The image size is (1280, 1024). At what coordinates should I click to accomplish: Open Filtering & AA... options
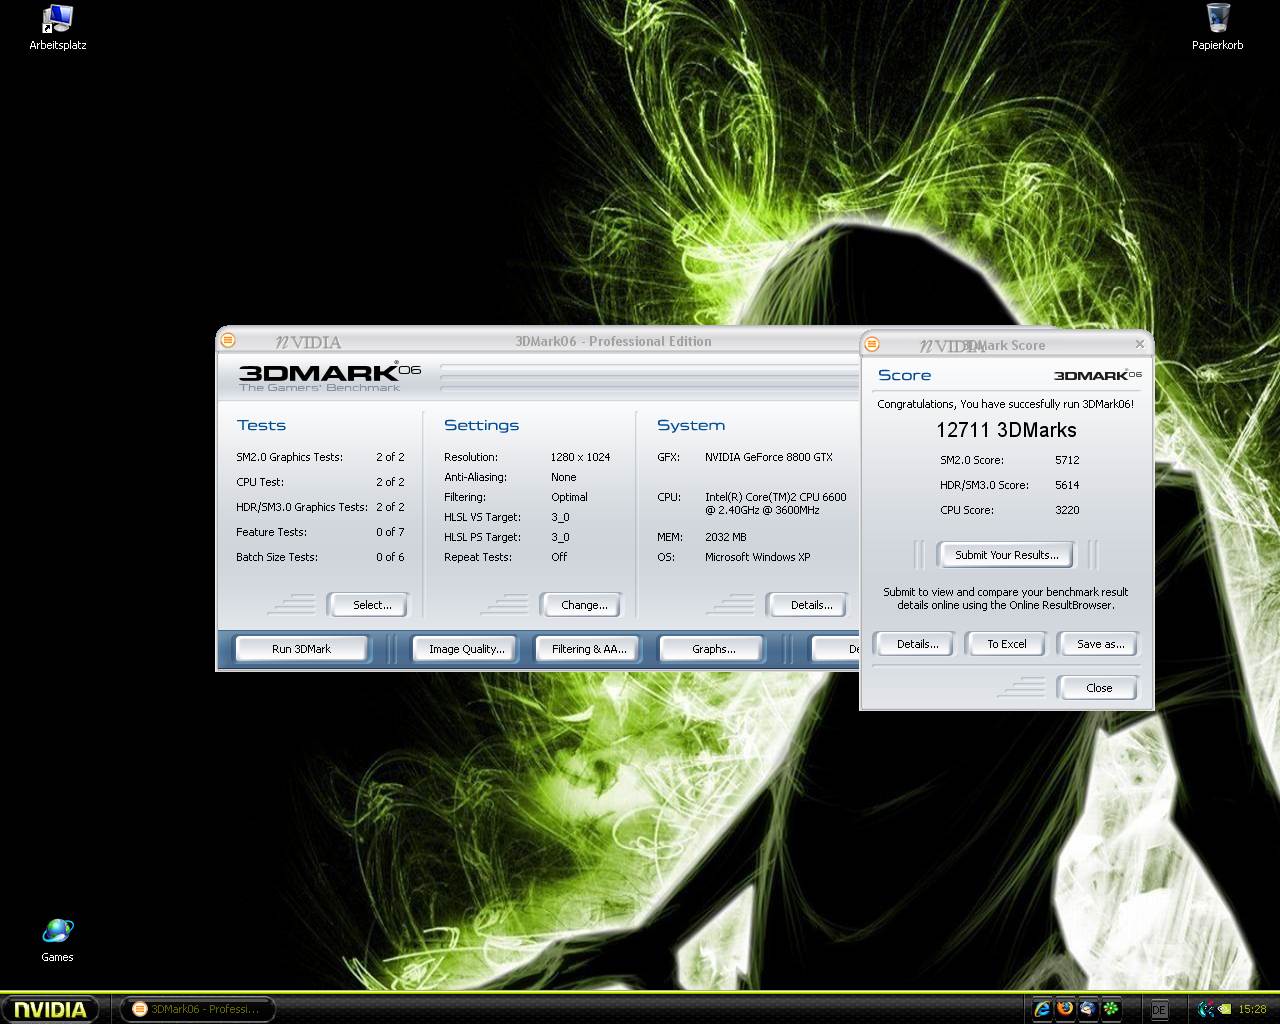coord(589,649)
